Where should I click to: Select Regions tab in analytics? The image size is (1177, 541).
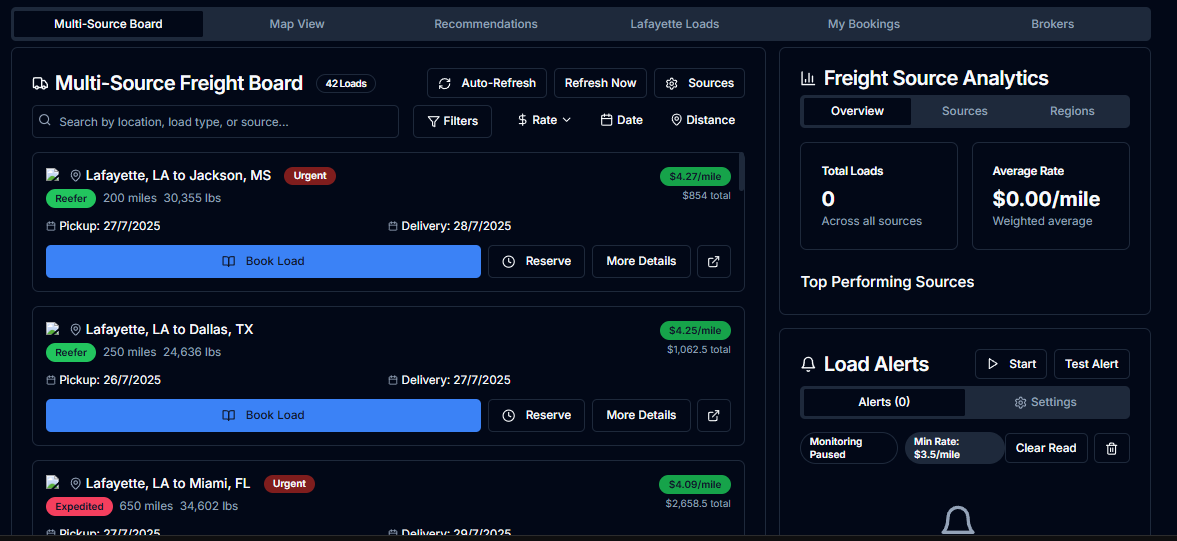coord(1072,111)
